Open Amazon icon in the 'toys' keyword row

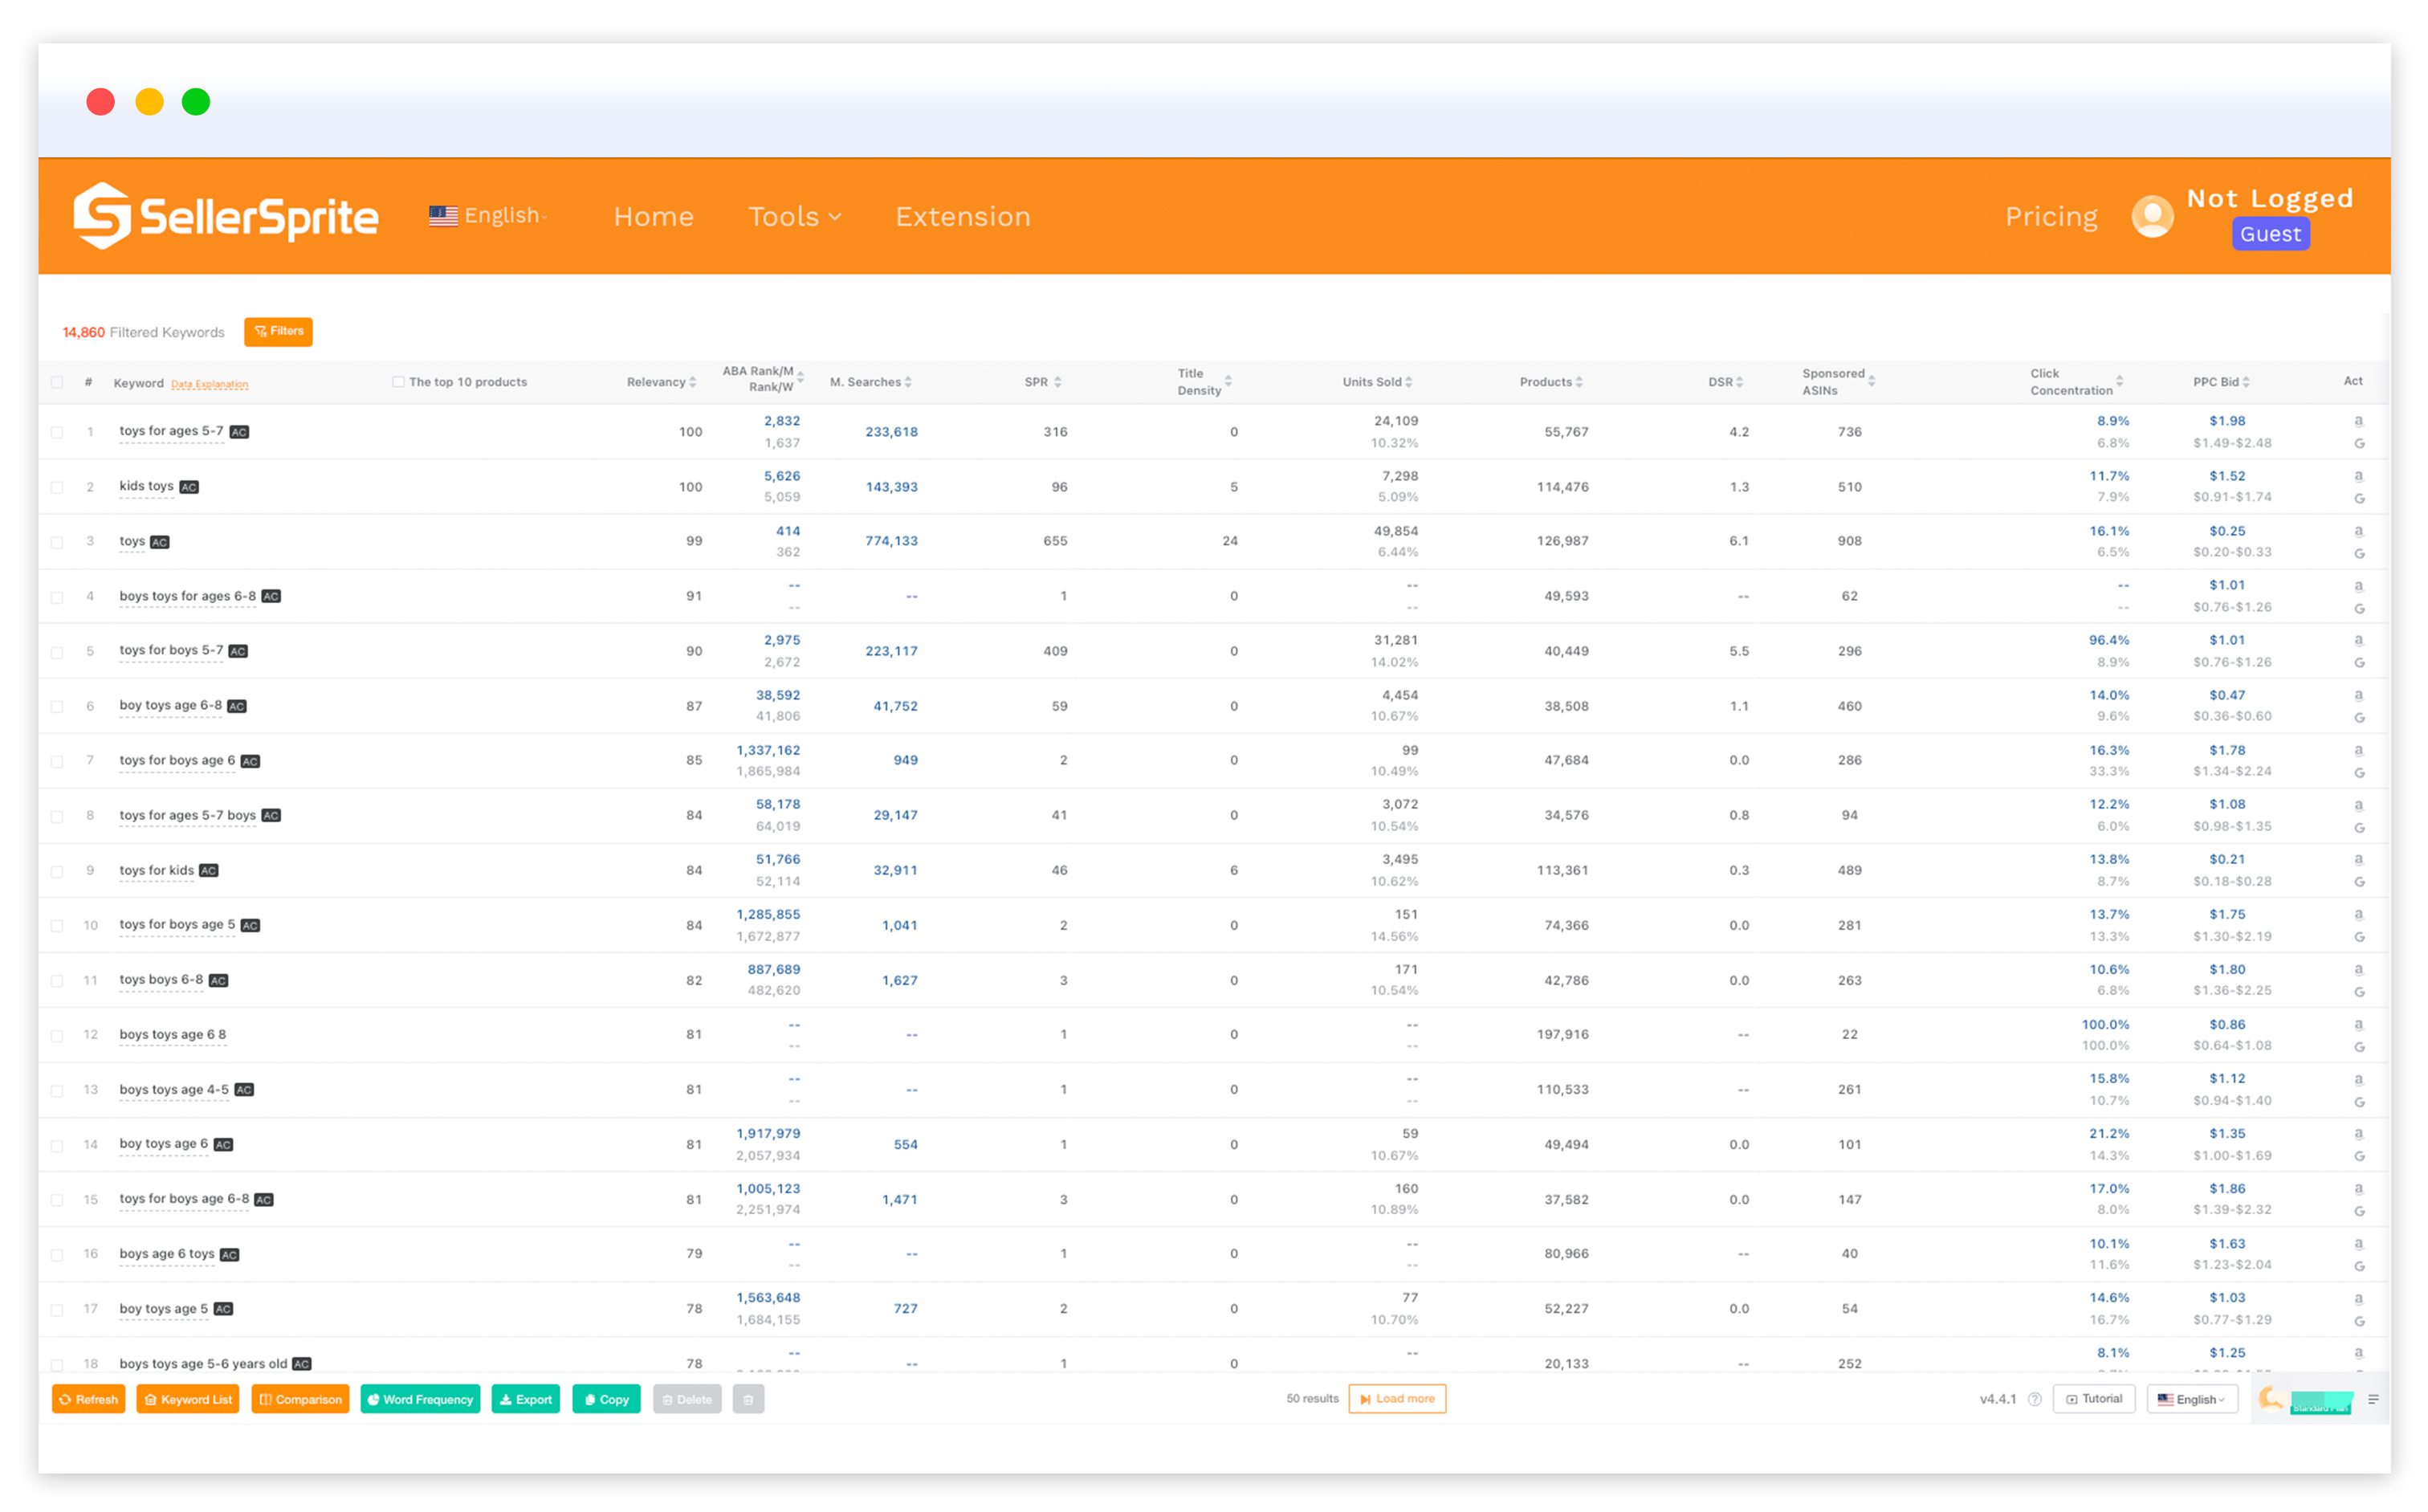[2358, 531]
